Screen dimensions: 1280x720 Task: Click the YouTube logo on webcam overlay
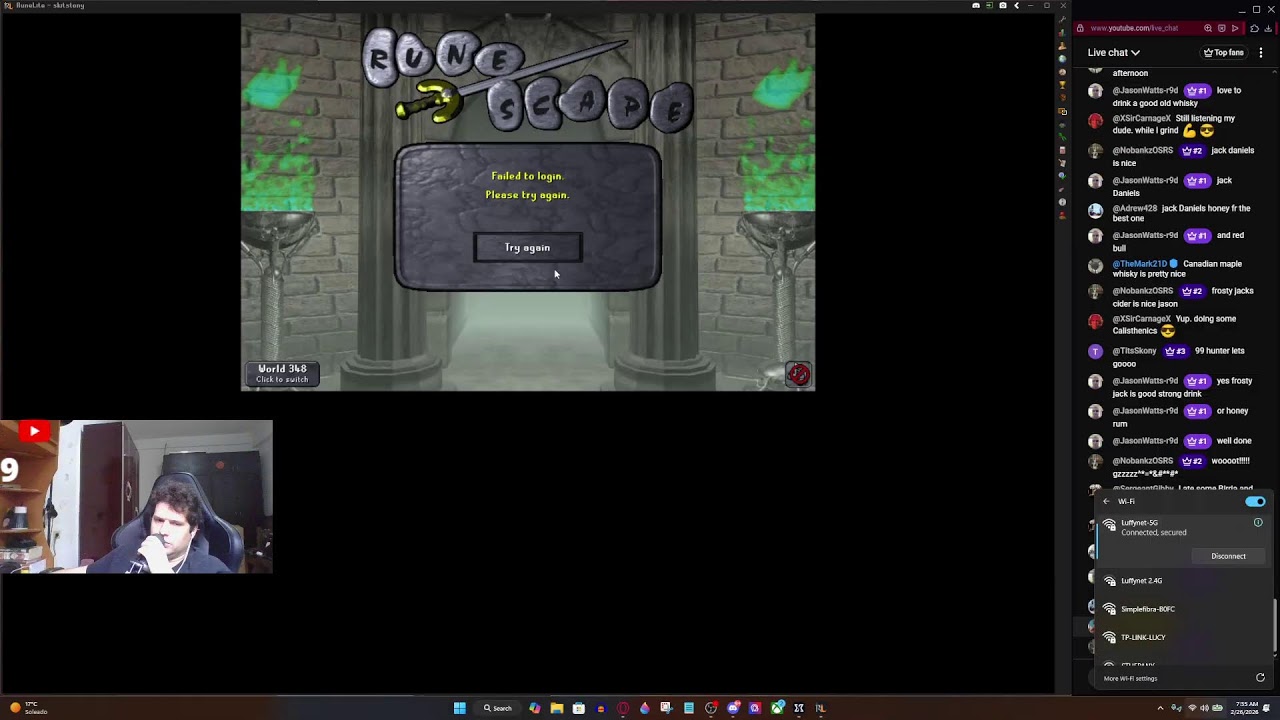coord(34,431)
